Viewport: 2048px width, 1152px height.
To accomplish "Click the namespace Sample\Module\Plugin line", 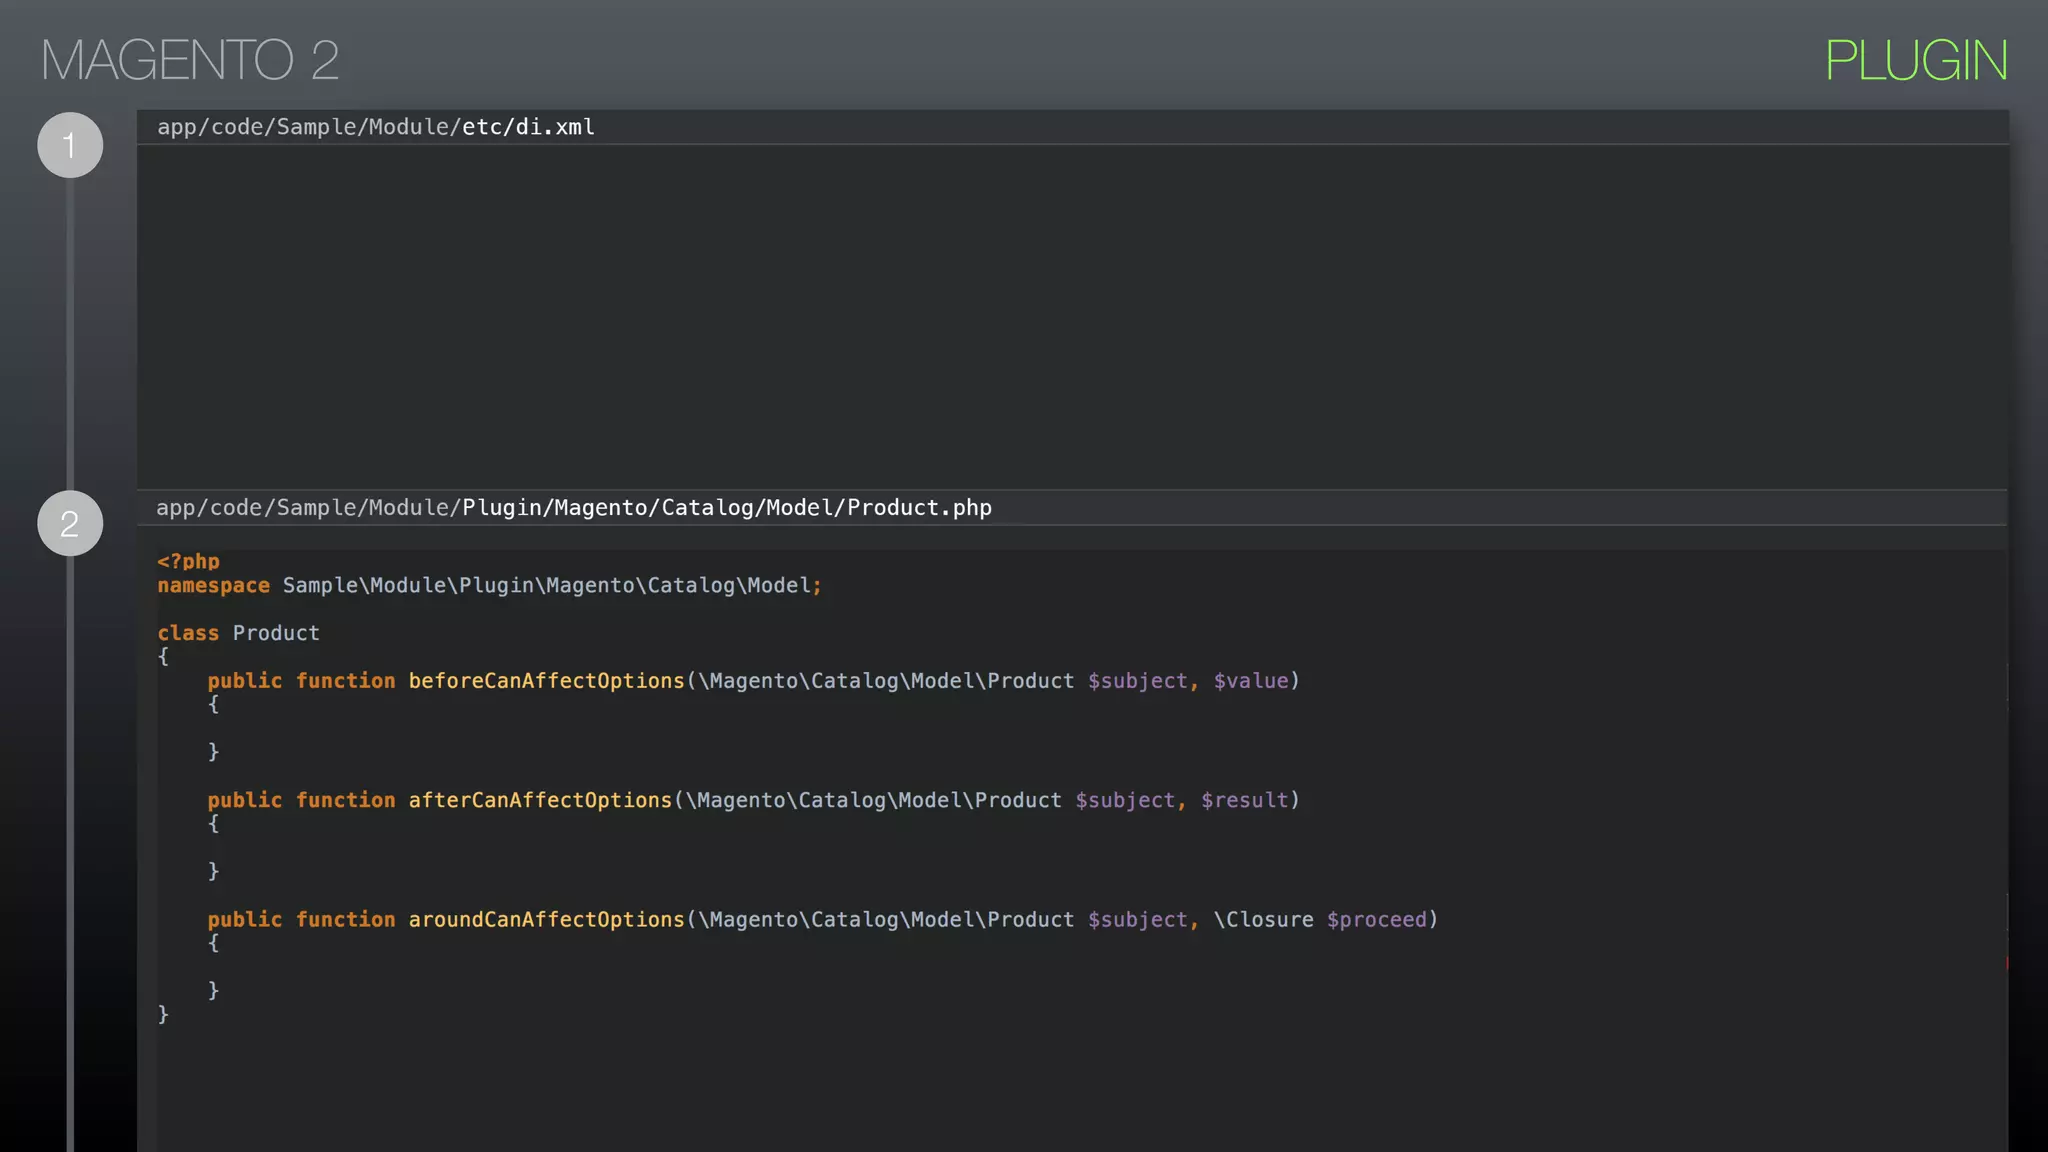I will 489,585.
